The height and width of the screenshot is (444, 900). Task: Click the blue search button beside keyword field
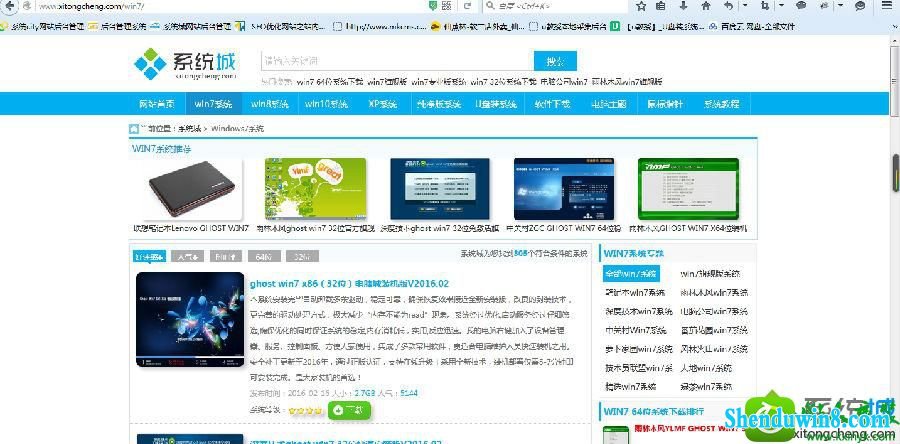[x=555, y=61]
